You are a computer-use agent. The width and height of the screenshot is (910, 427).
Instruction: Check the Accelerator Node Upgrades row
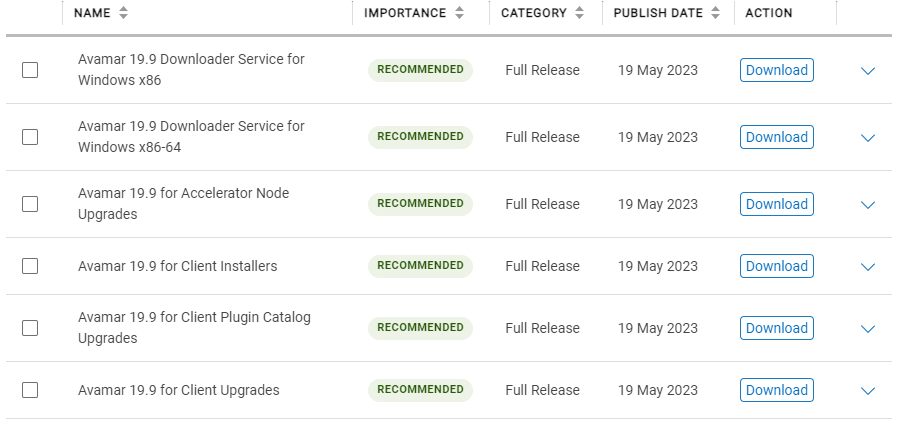30,204
